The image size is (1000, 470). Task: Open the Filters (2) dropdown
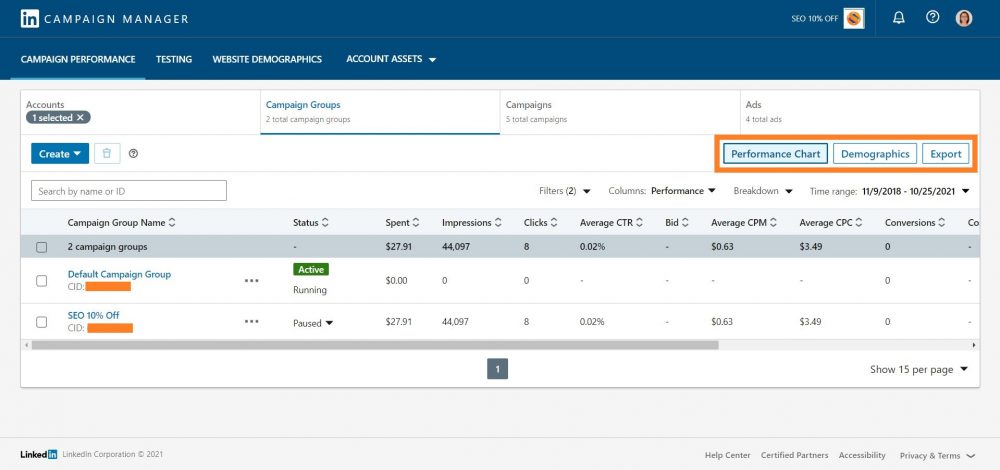pyautogui.click(x=564, y=191)
